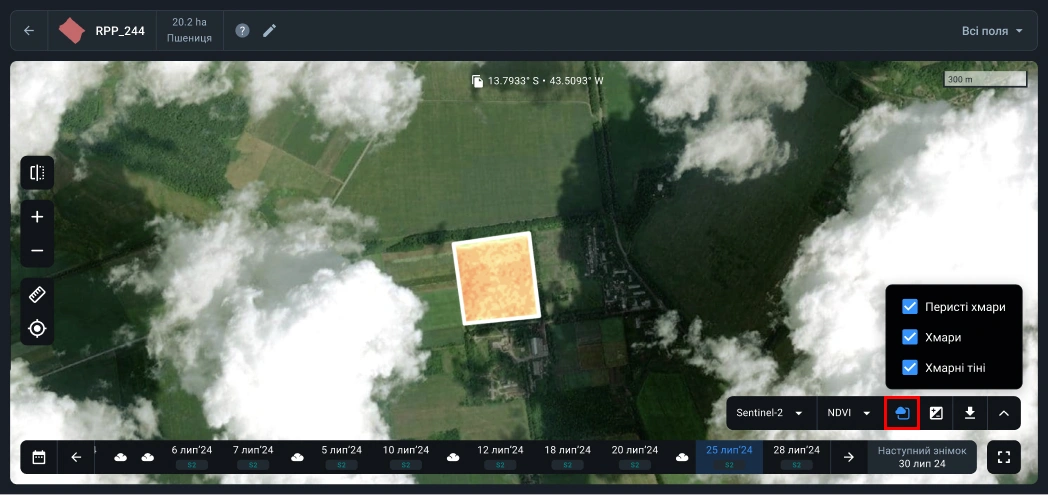Toggle the Хмари checkbox
This screenshot has height=495, width=1048.
910,337
